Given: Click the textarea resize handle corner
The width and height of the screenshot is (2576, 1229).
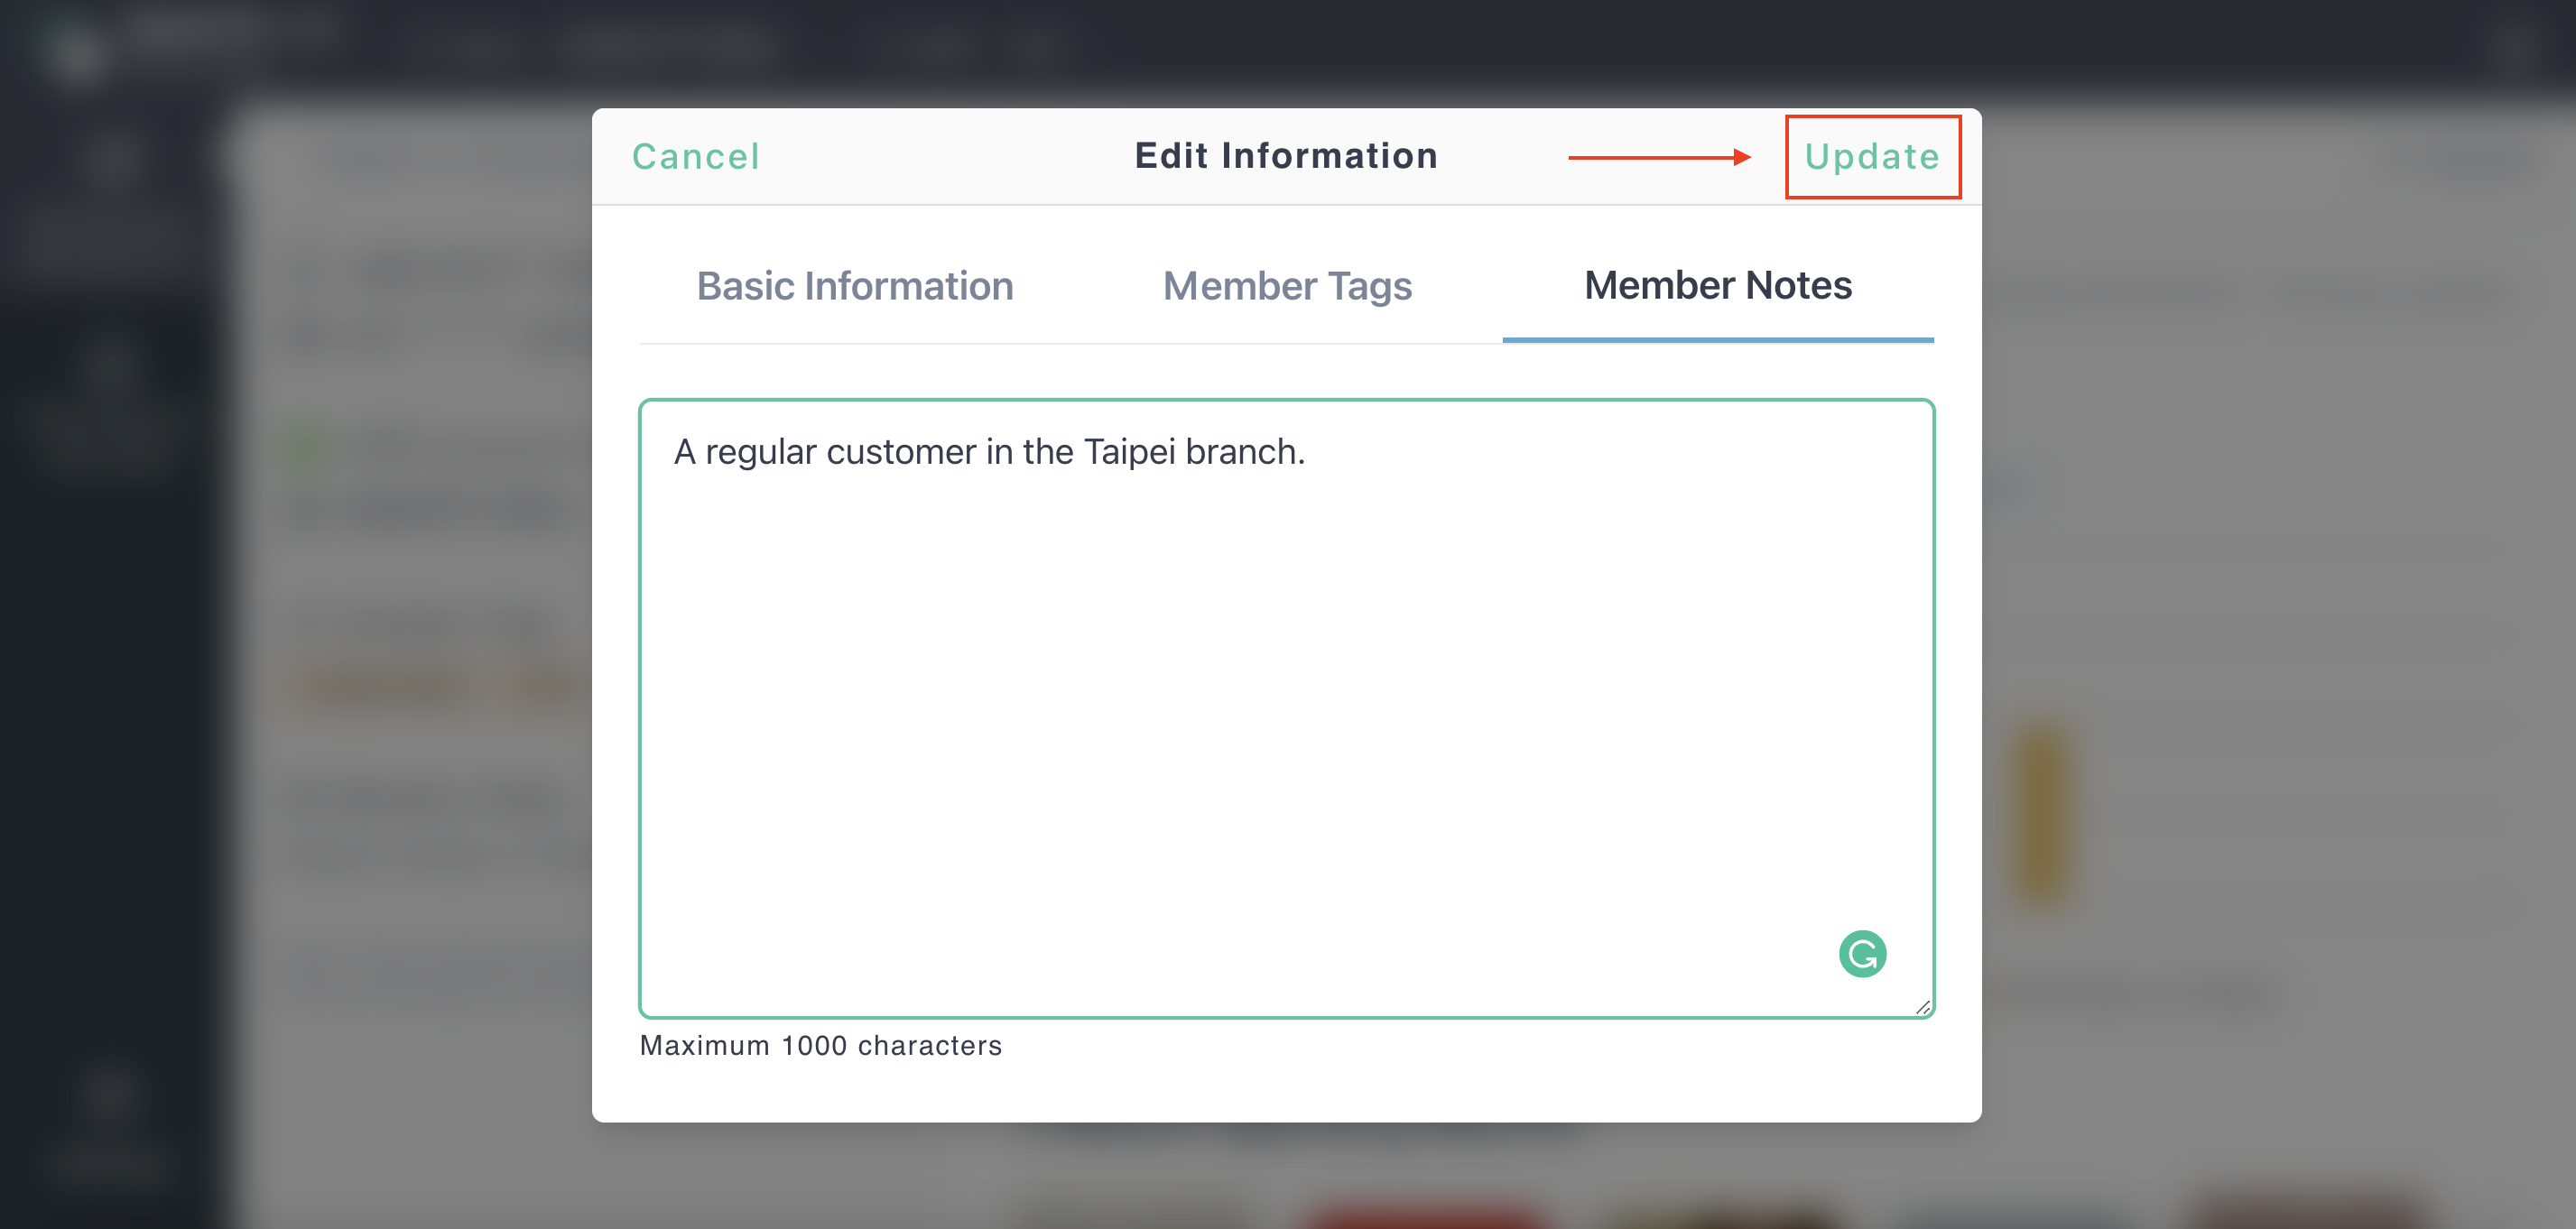Looking at the screenshot, I should (x=1922, y=1006).
